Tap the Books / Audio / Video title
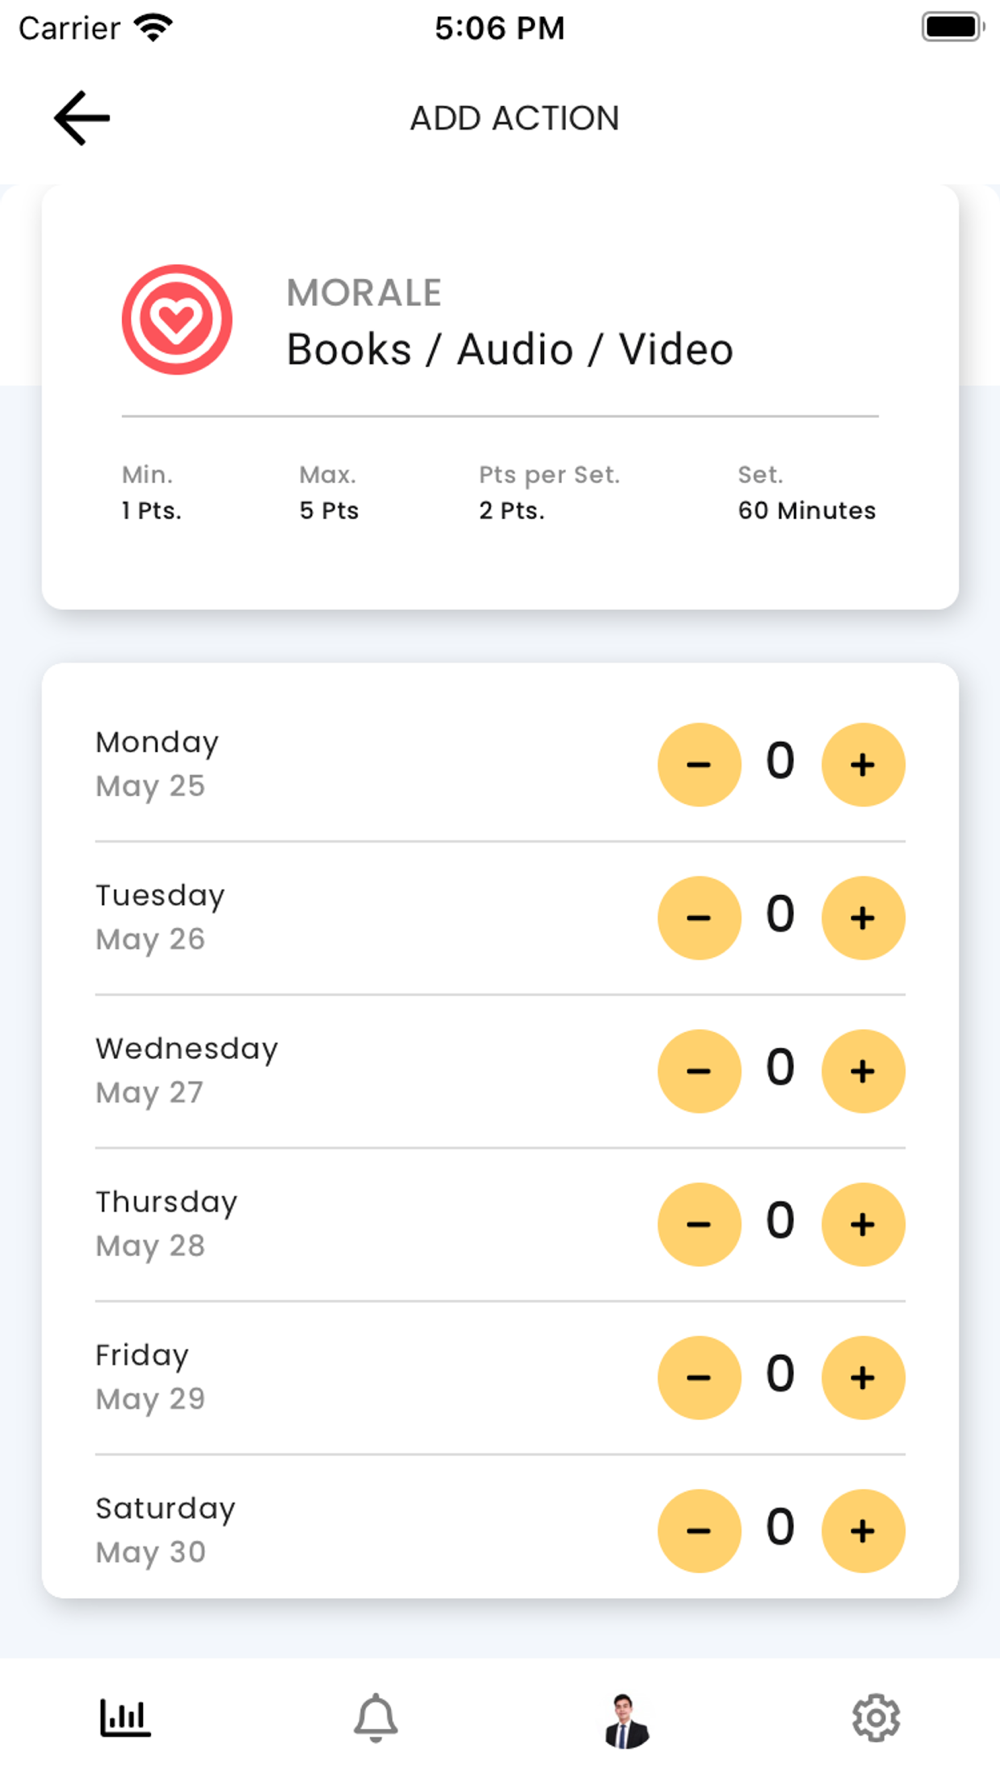 (x=510, y=350)
